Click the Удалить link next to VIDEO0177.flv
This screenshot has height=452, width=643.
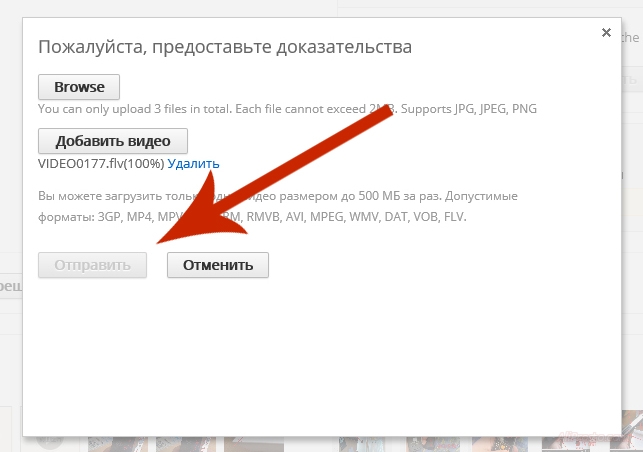pos(193,163)
